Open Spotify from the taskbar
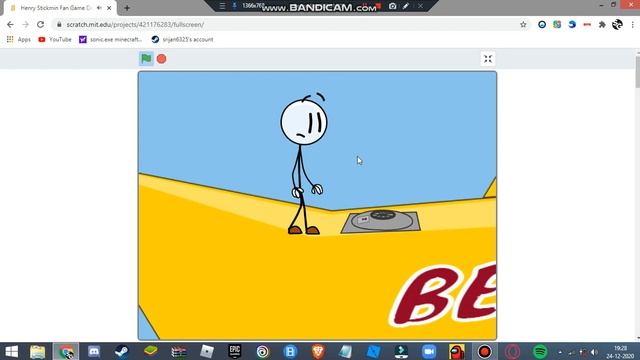640x360 pixels. pos(540,351)
